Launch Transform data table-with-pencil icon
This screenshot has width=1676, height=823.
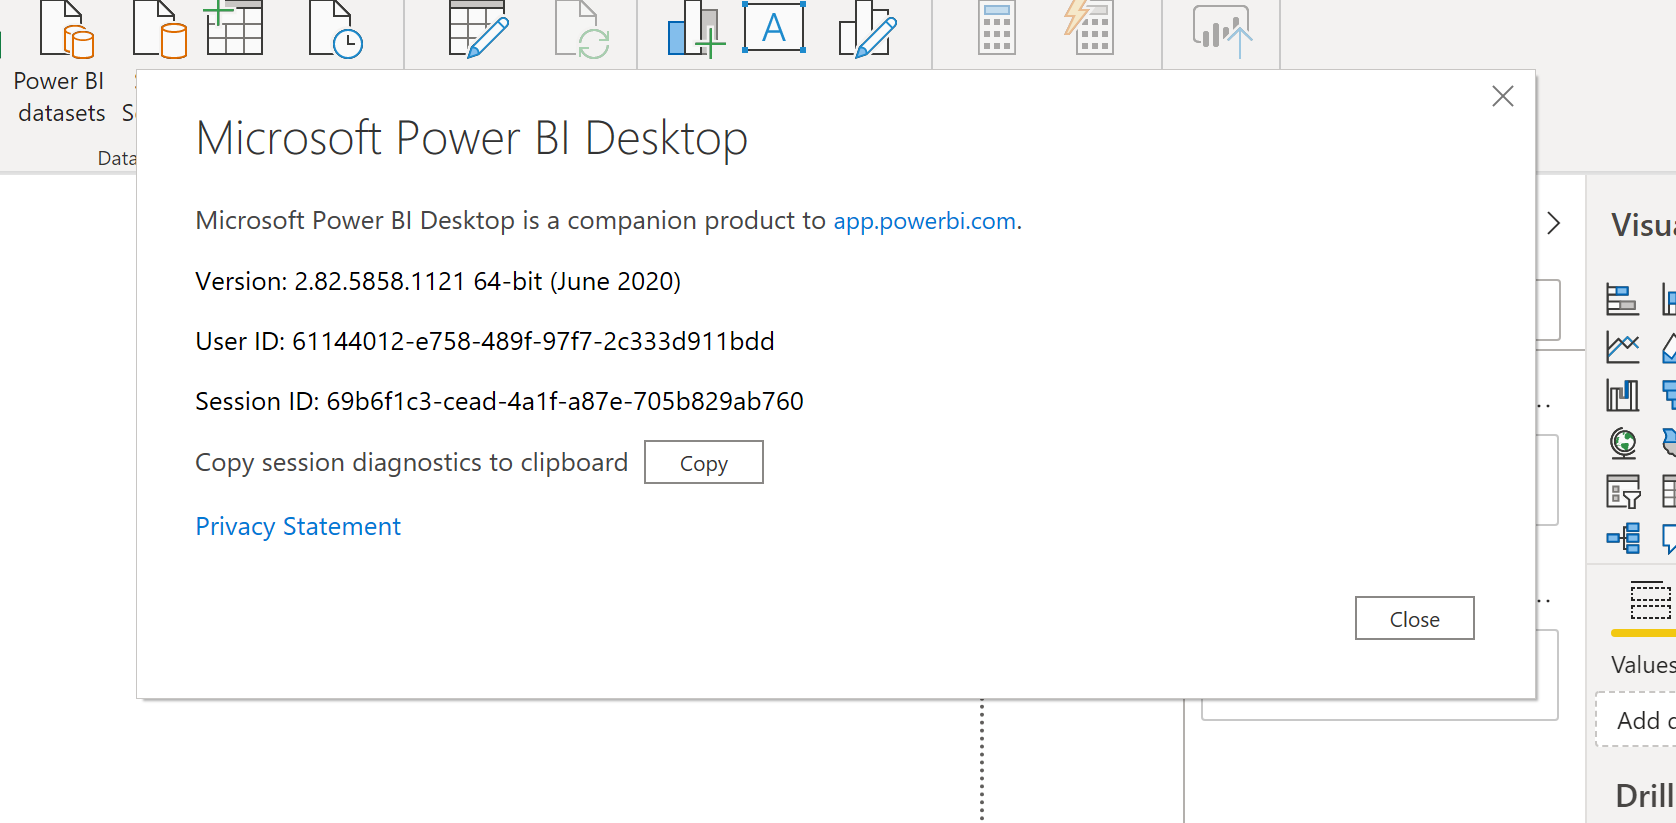coord(478,29)
